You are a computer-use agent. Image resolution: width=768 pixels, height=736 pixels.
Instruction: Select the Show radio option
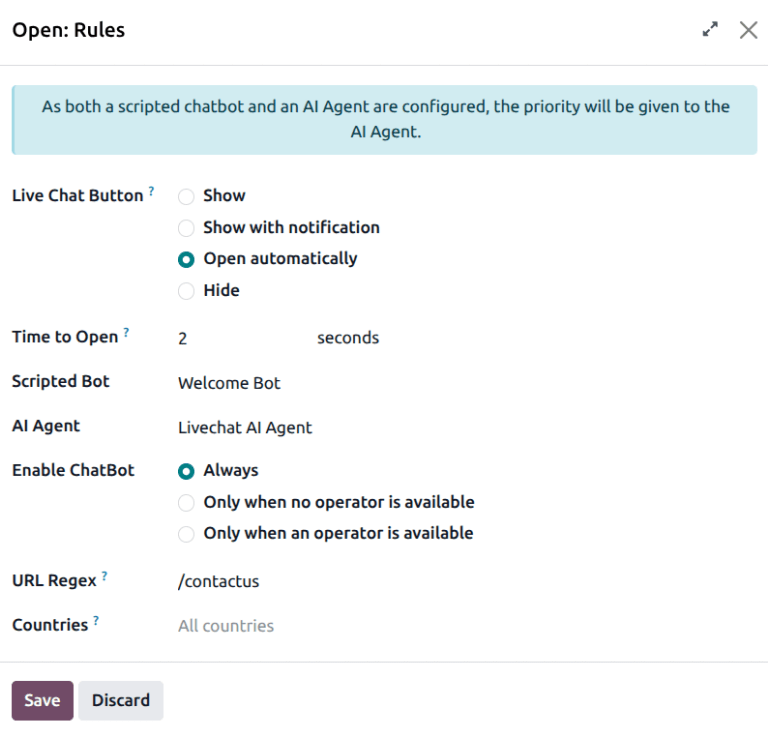(x=186, y=196)
